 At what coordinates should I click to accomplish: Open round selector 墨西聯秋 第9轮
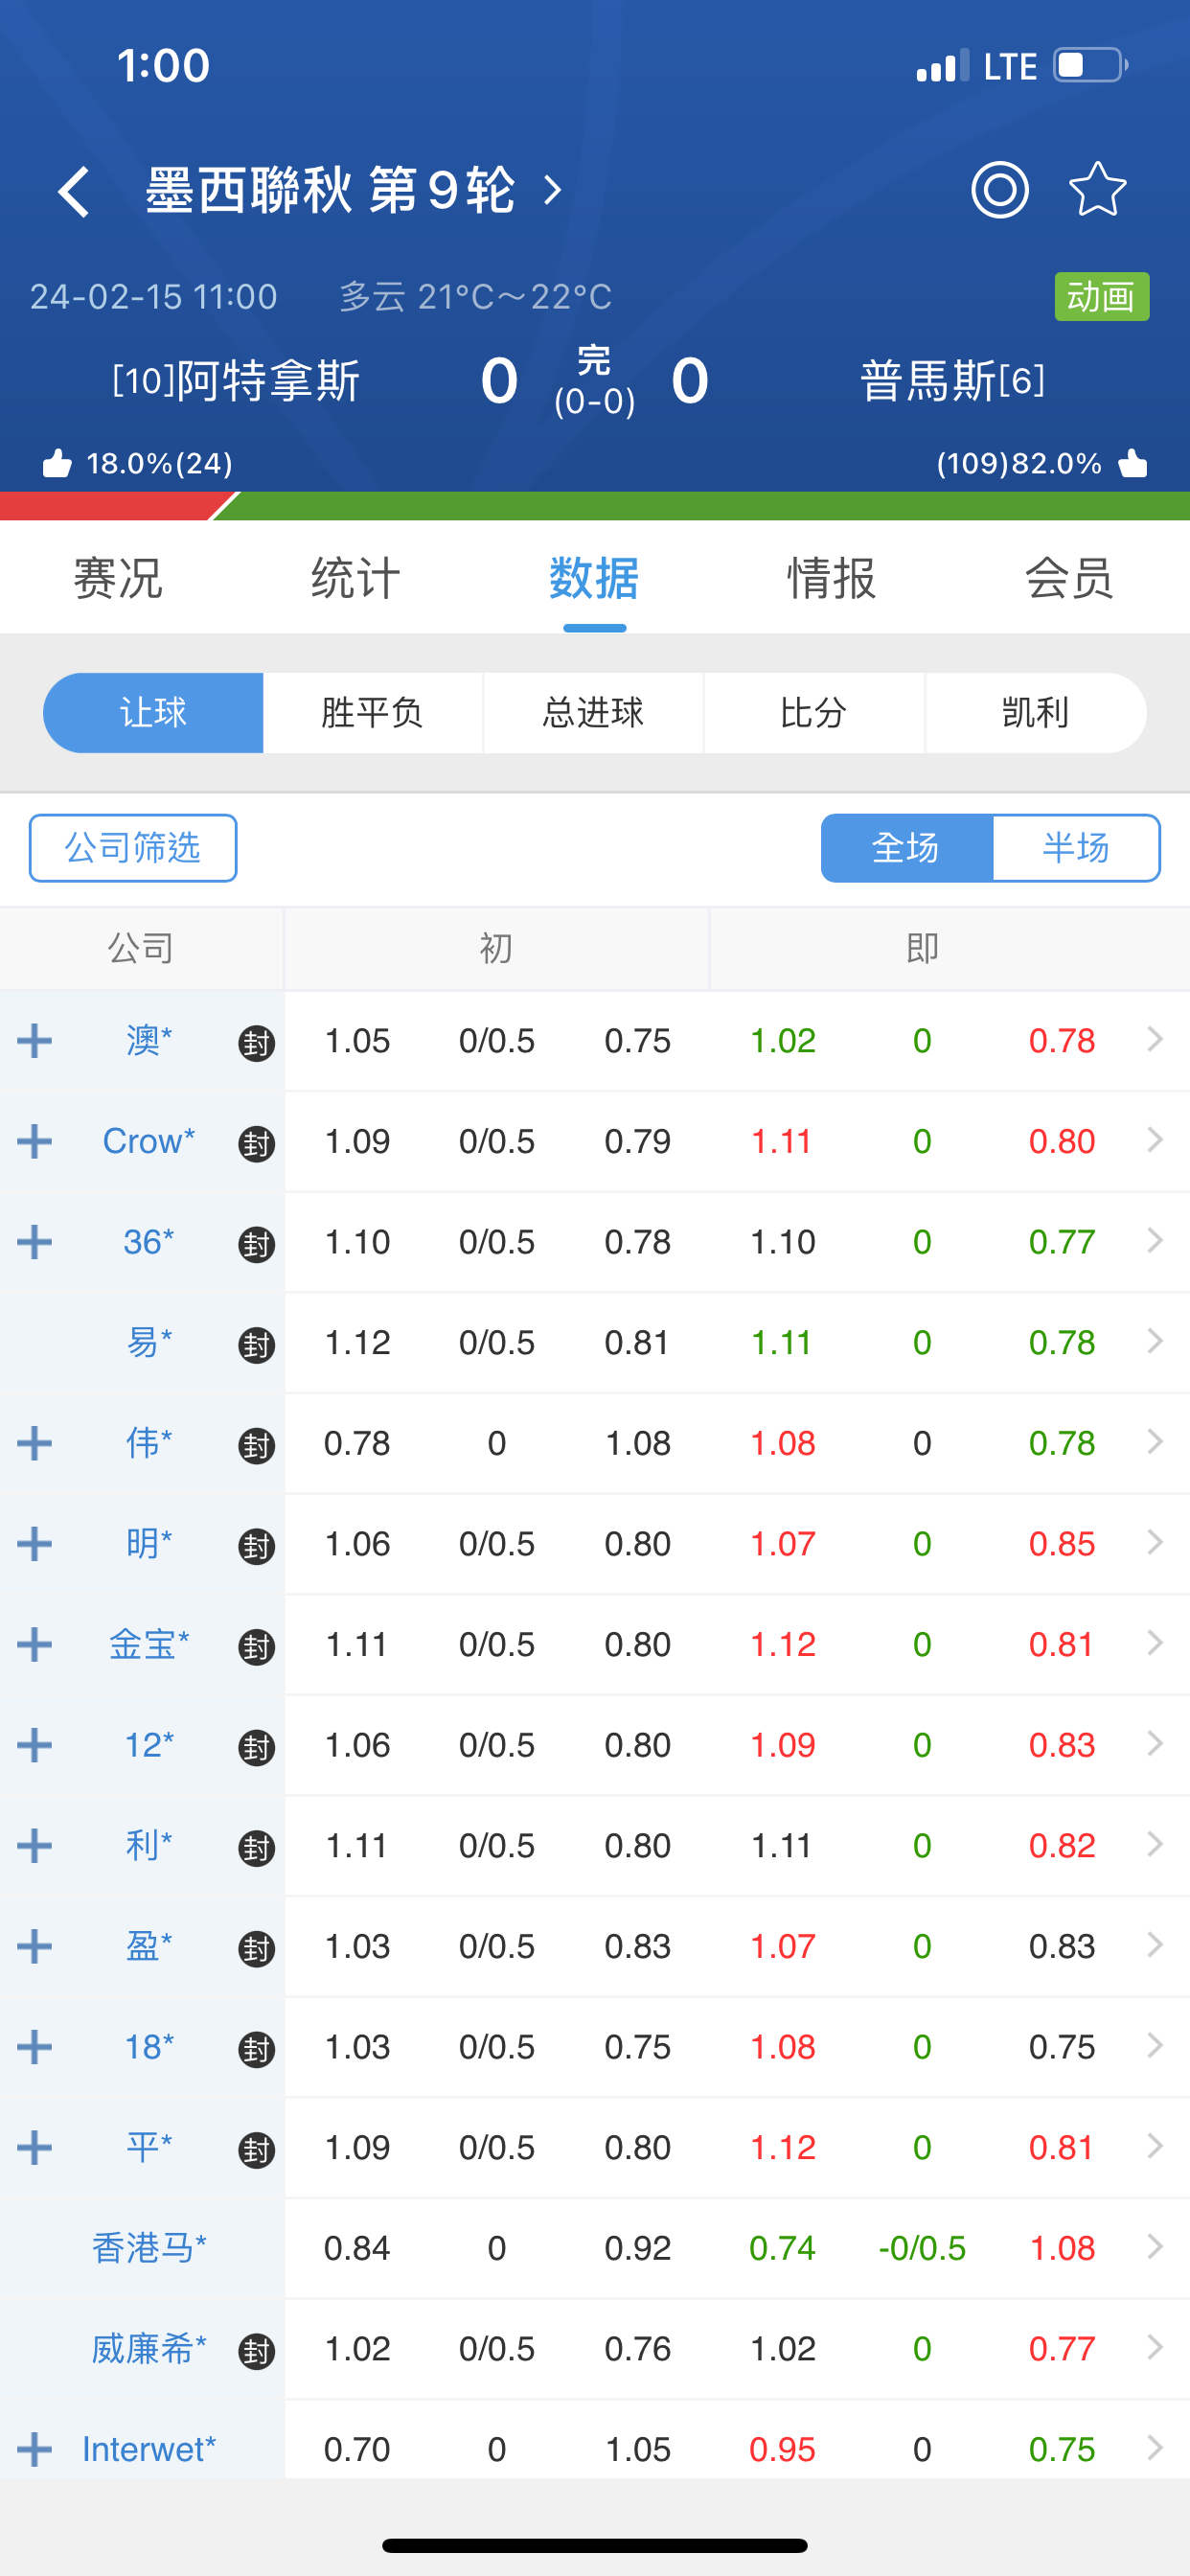point(355,190)
